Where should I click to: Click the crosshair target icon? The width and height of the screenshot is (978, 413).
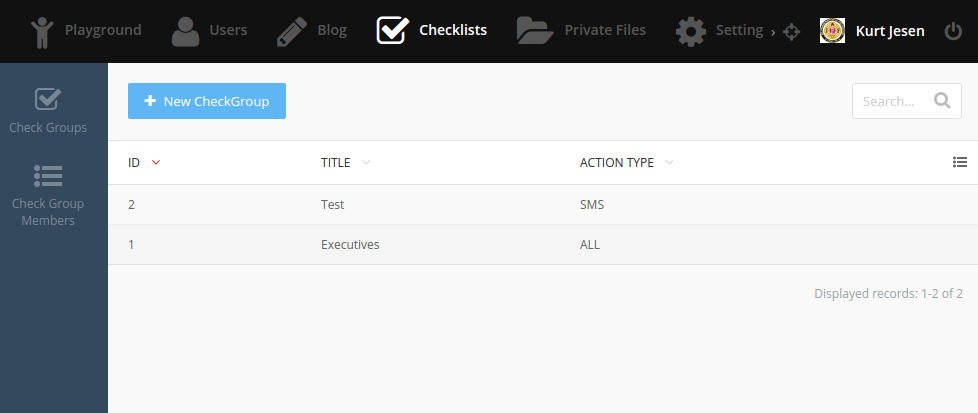[x=791, y=32]
